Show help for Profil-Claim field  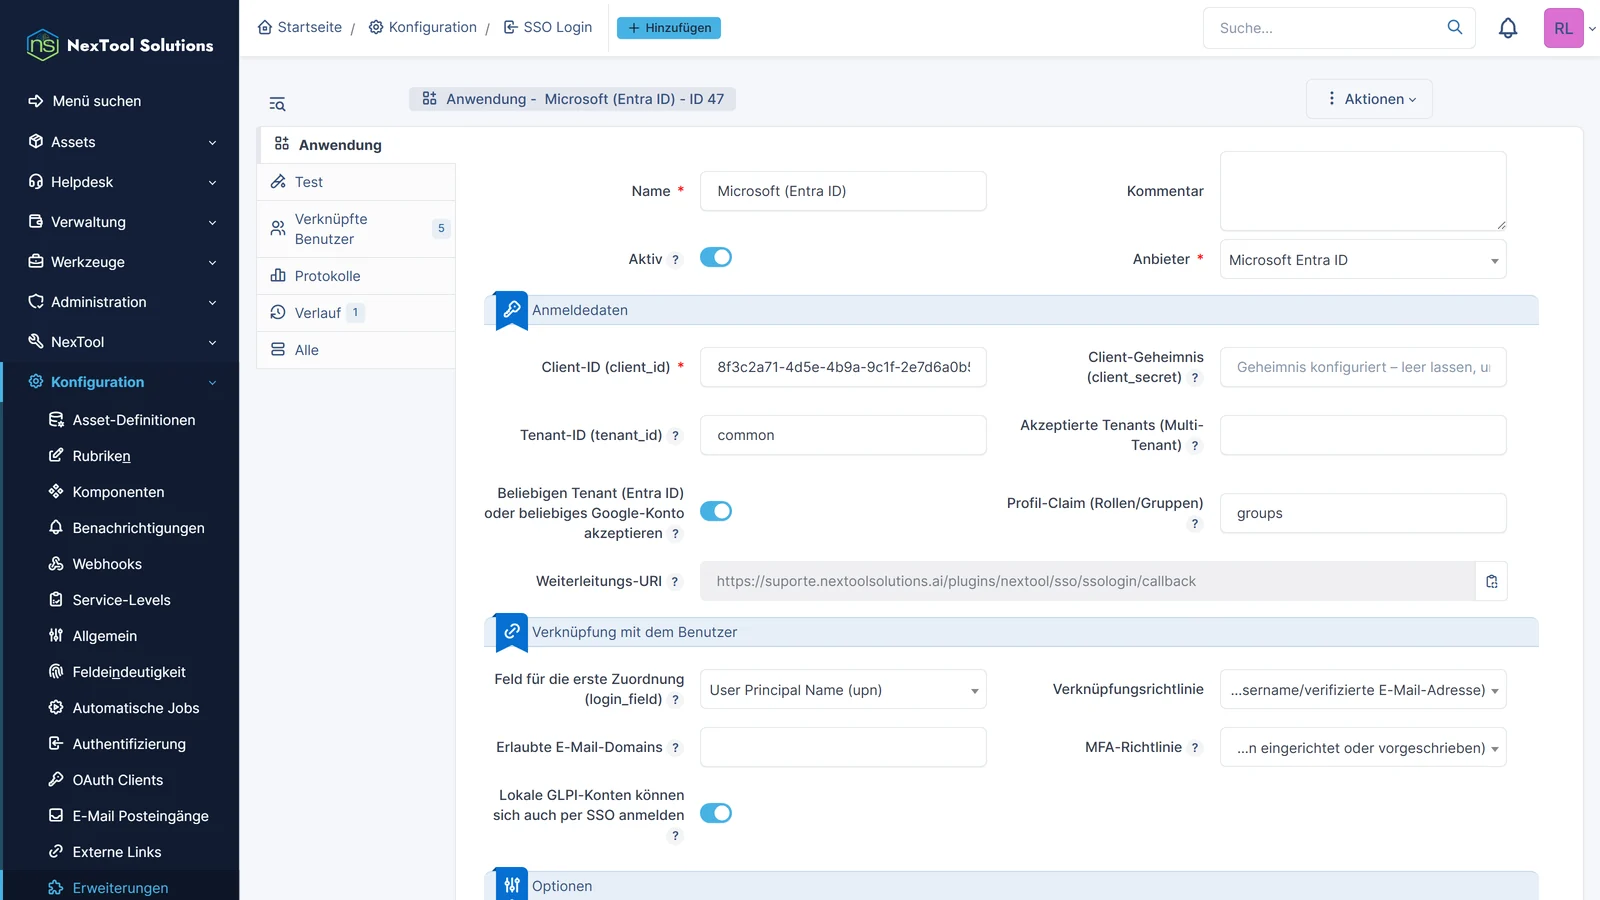pyautogui.click(x=1195, y=524)
